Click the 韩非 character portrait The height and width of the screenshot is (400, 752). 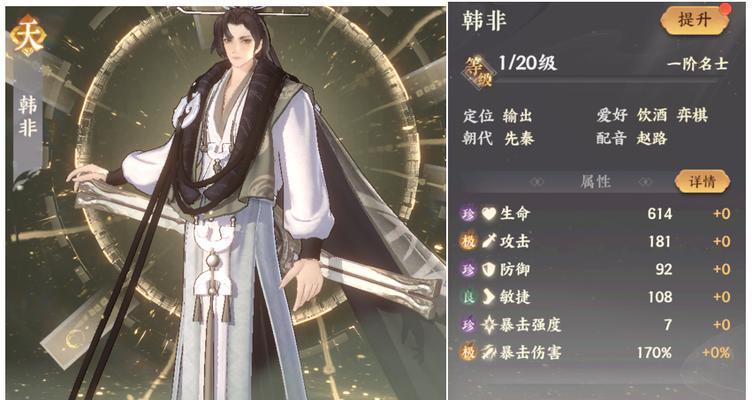click(225, 203)
